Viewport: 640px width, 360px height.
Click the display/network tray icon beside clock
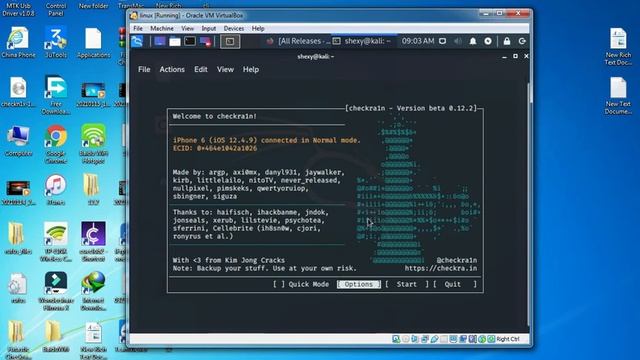pos(442,41)
